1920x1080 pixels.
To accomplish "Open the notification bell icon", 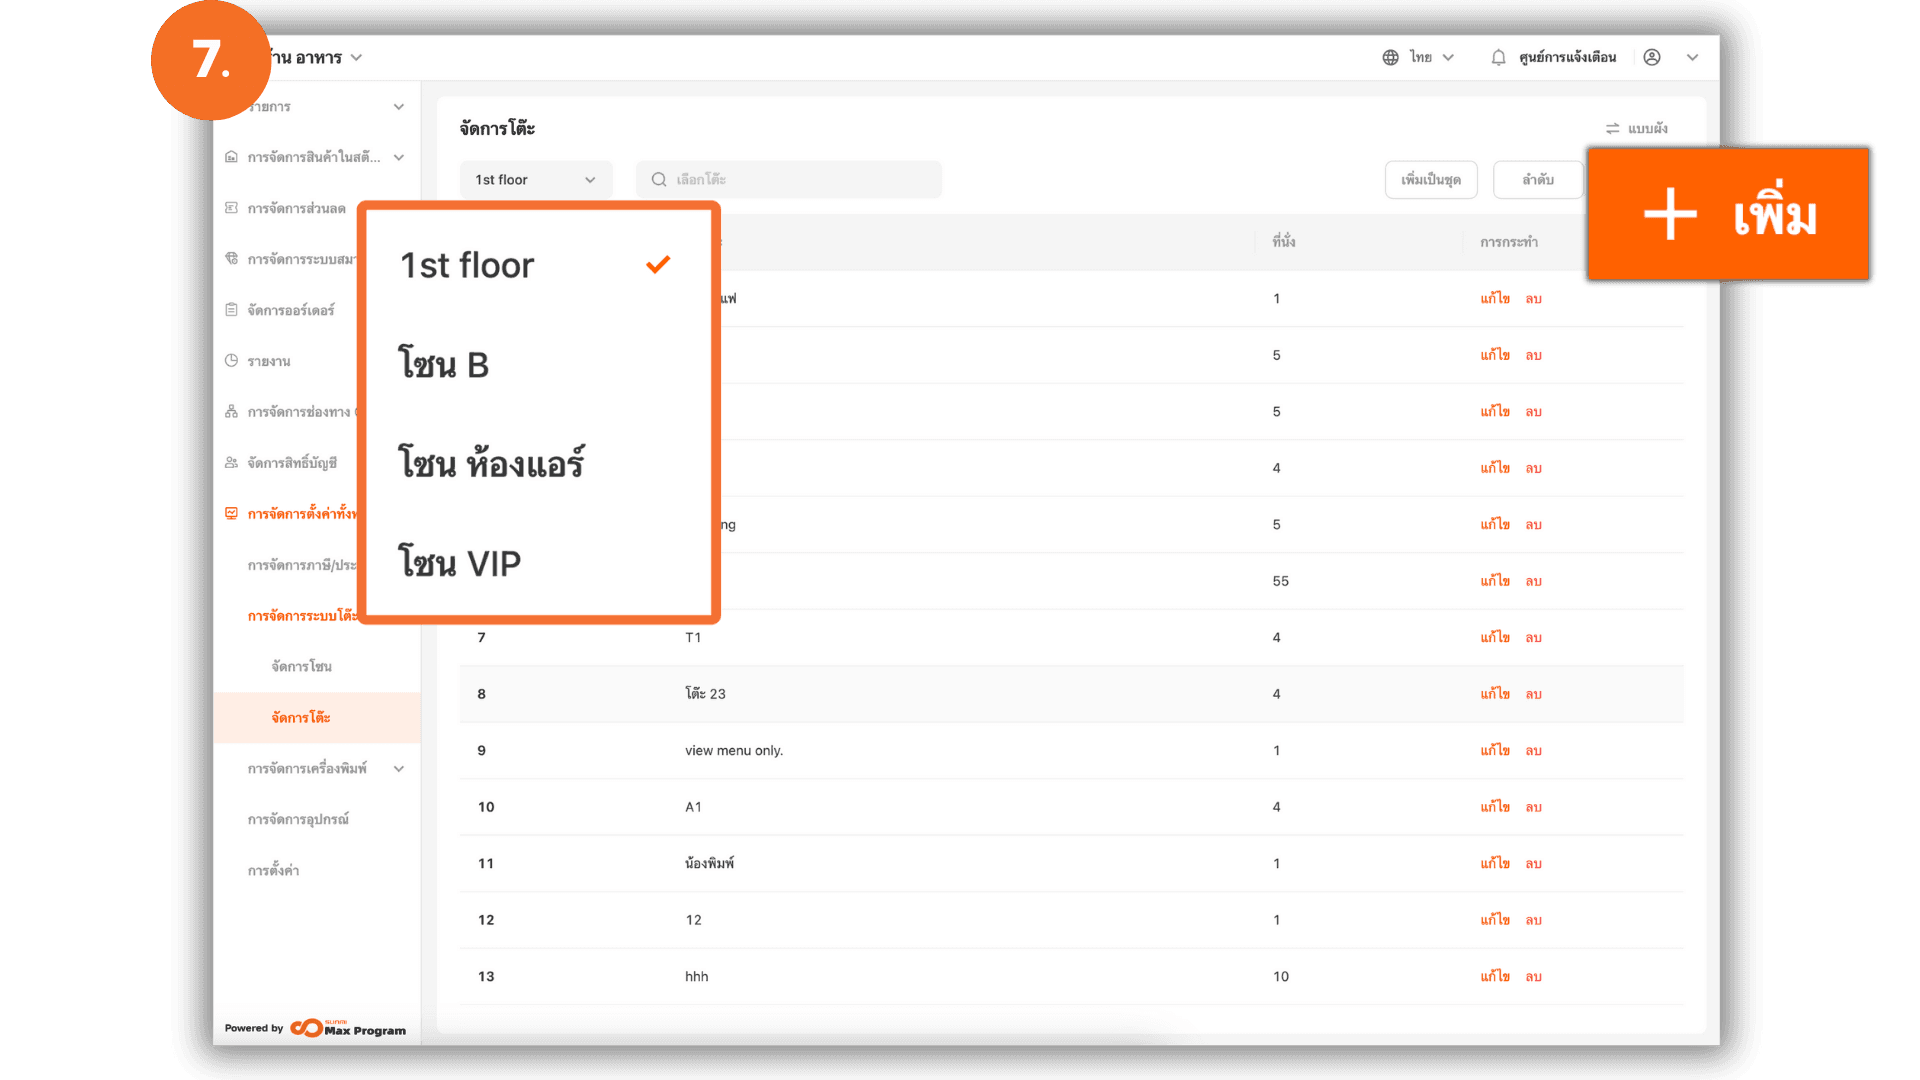I will coord(1498,58).
